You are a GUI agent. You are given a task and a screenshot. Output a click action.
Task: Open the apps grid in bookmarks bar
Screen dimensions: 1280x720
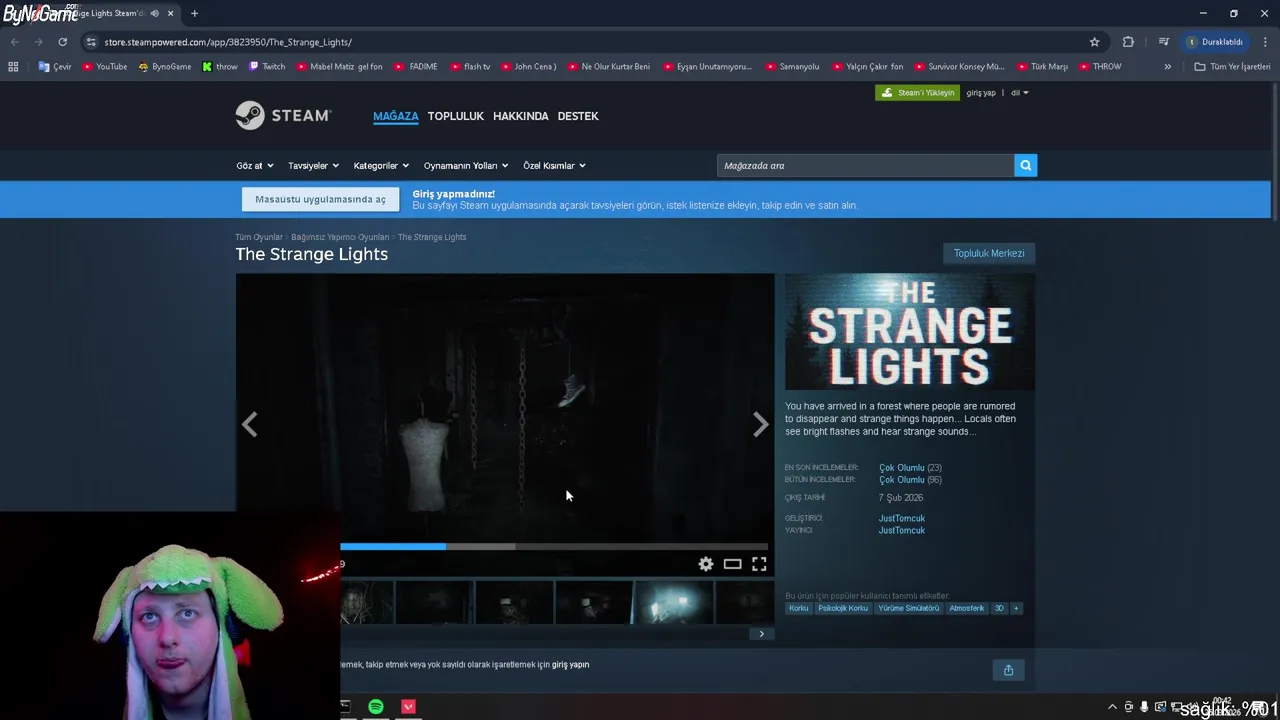coord(13,67)
